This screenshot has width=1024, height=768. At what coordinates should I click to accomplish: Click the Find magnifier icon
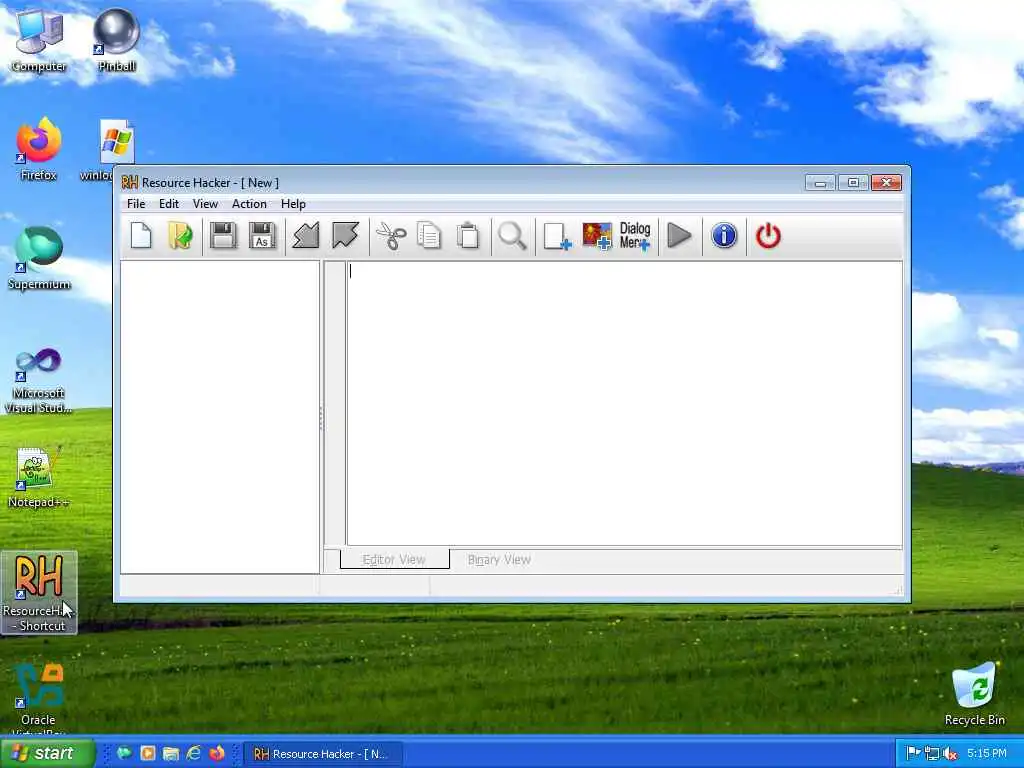click(x=512, y=236)
